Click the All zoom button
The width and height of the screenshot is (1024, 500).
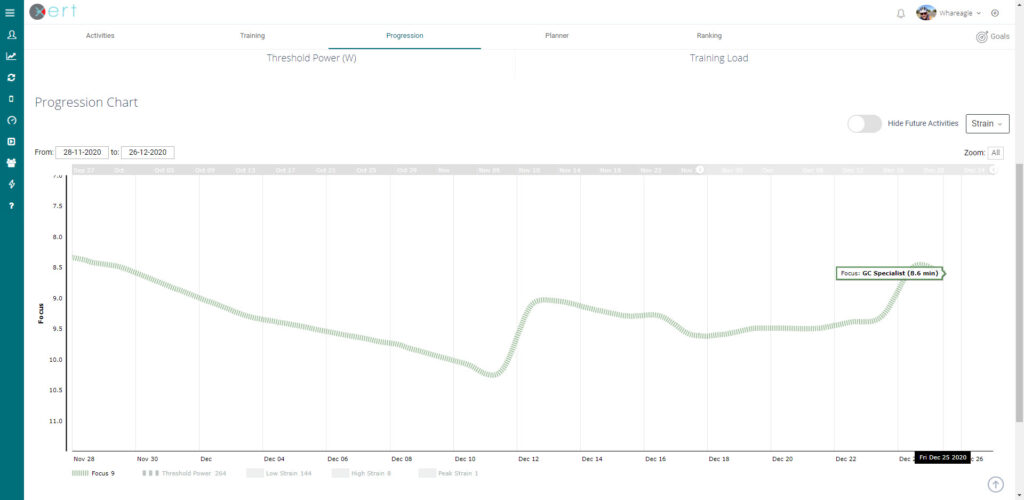click(996, 153)
